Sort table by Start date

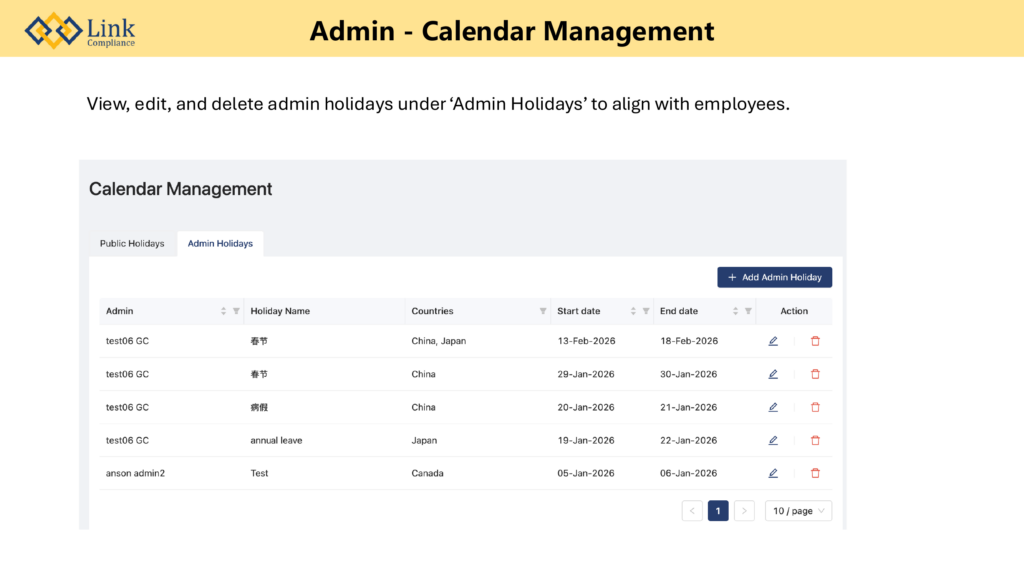pyautogui.click(x=633, y=311)
